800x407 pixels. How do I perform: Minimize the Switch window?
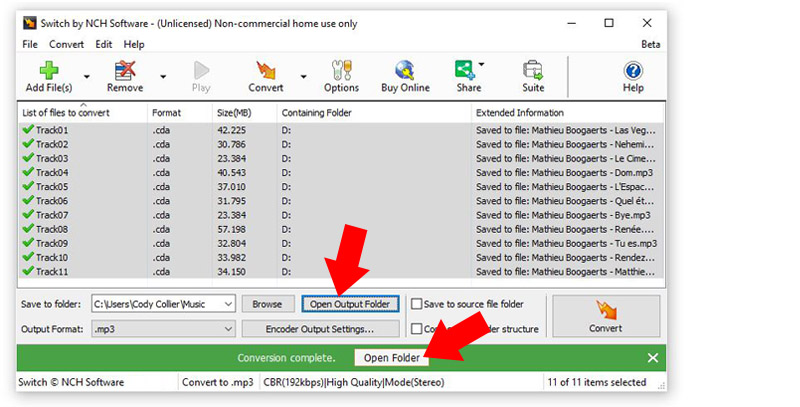tap(571, 23)
